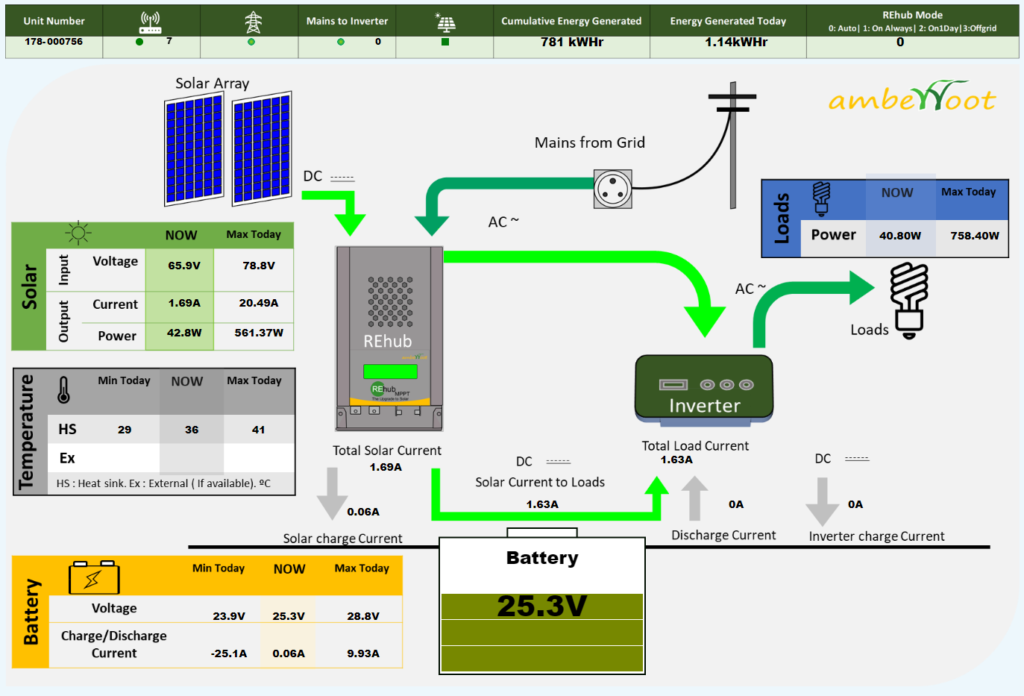Viewport: 1024px width, 696px height.
Task: Click the green Inverter device
Action: click(704, 390)
